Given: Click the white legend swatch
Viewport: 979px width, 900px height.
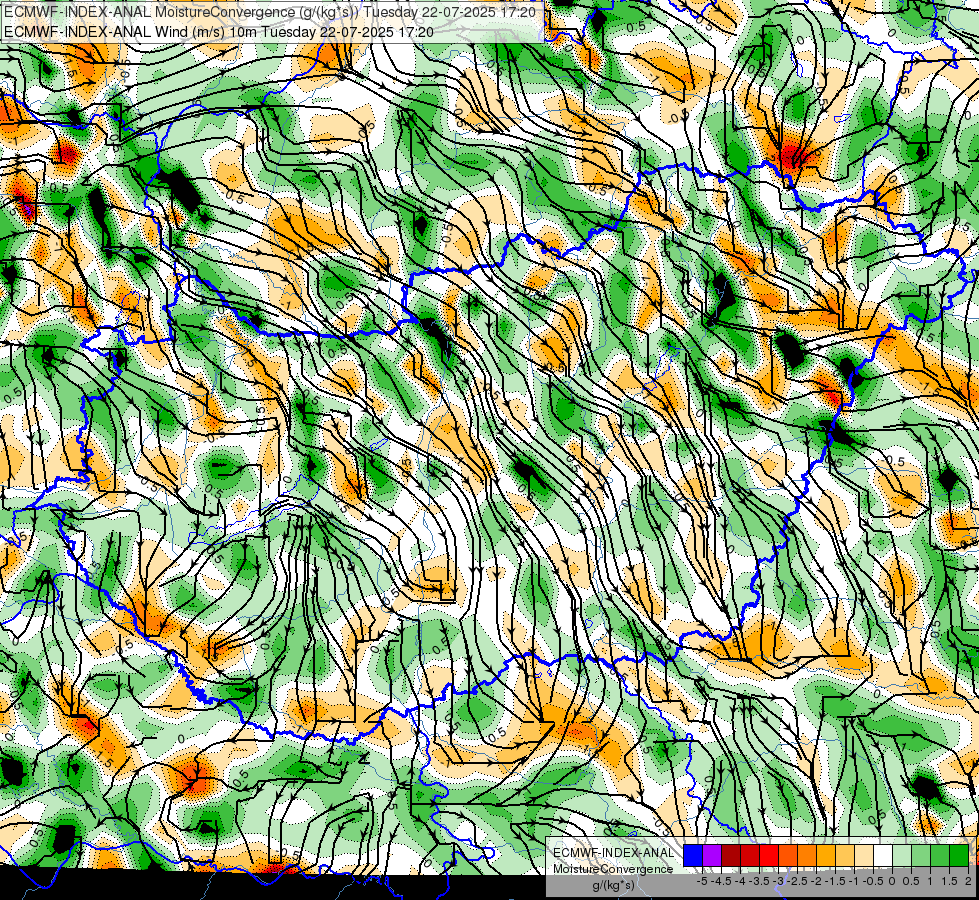Looking at the screenshot, I should 883,856.
